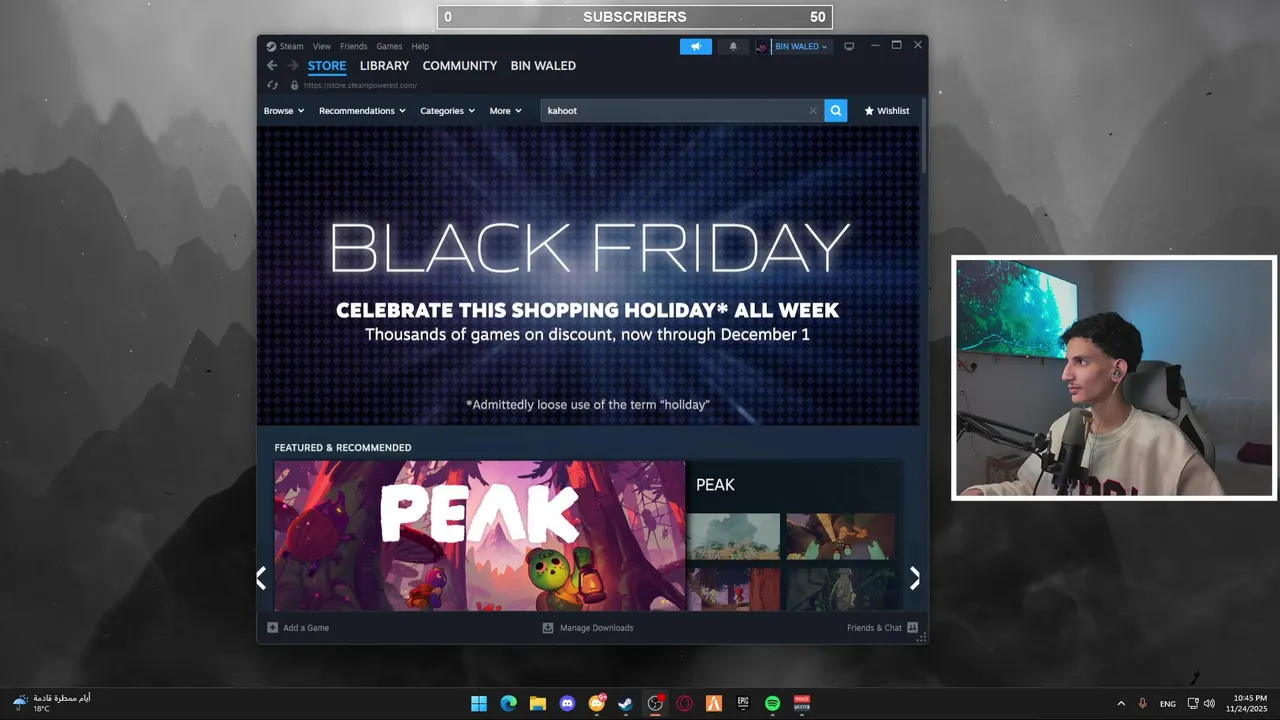
Task: Open the BIN WALED profile tab
Action: 543,66
